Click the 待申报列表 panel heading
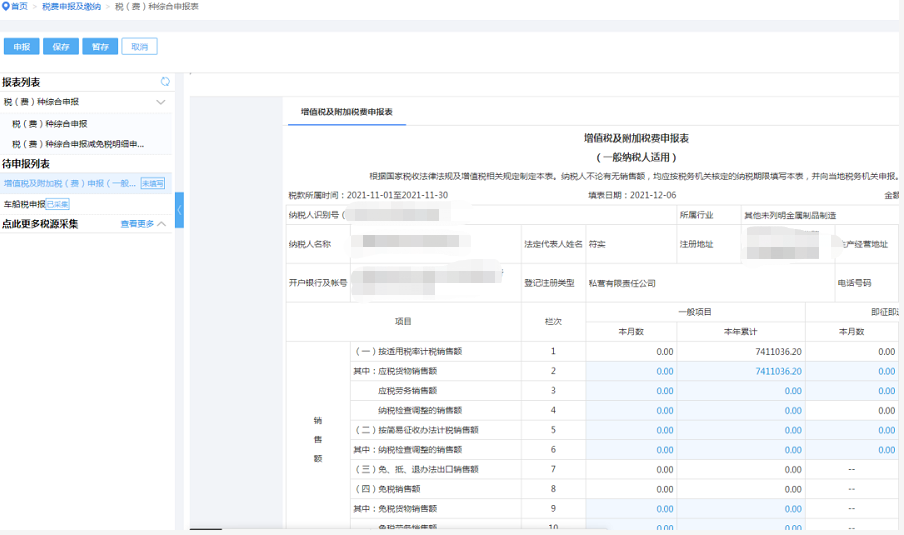The width and height of the screenshot is (904, 535). coord(26,164)
